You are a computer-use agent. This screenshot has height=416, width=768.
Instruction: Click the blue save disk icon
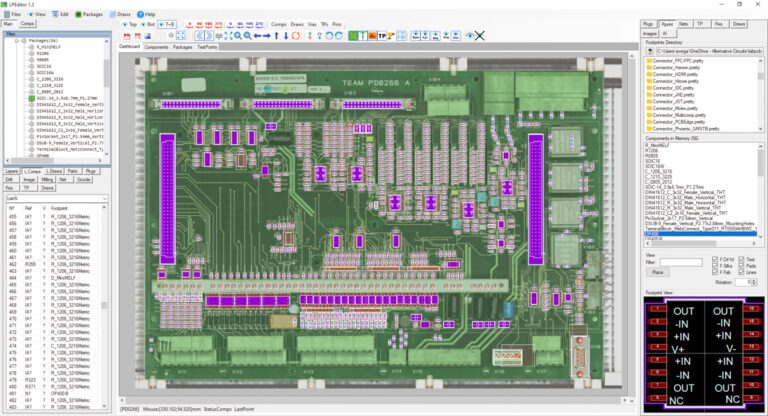[x=147, y=36]
